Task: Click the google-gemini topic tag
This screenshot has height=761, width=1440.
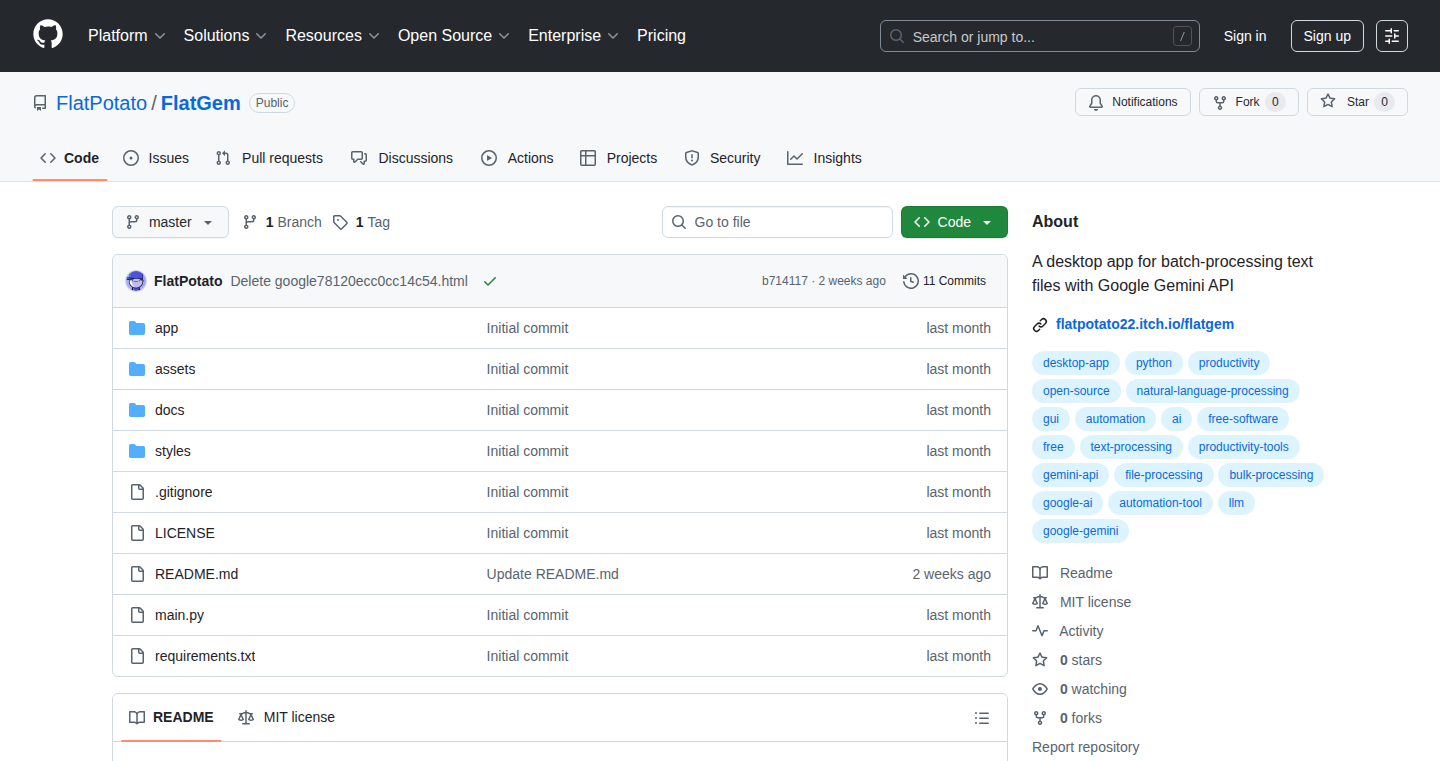Action: (1081, 531)
